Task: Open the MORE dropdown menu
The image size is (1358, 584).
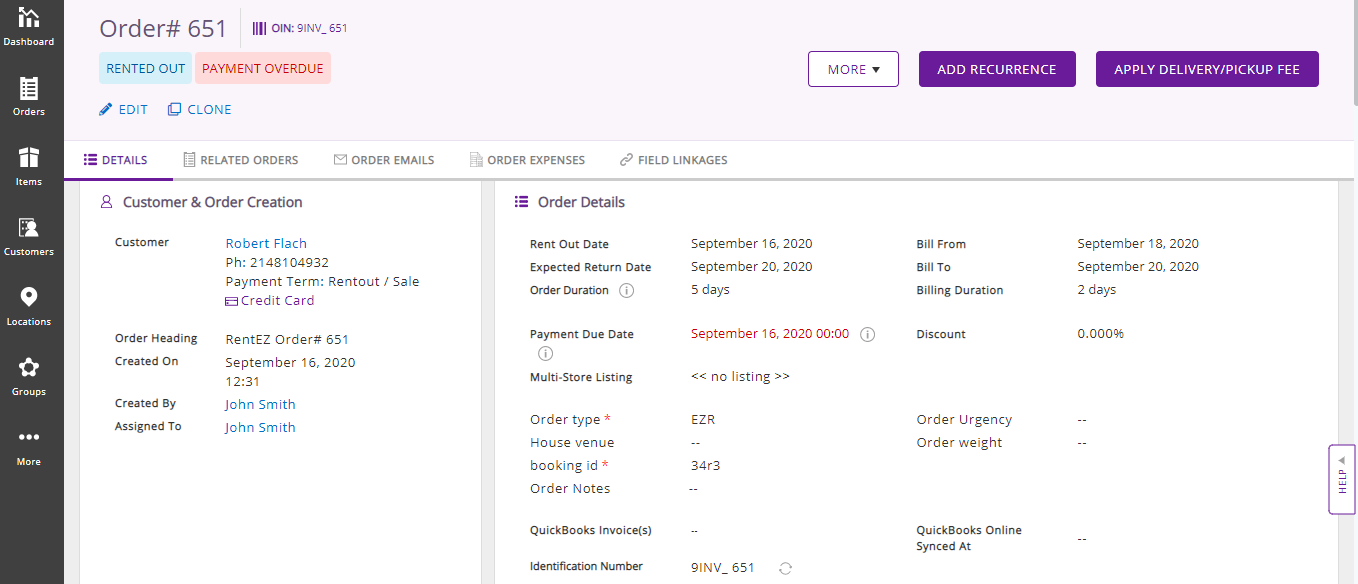Action: (x=852, y=69)
